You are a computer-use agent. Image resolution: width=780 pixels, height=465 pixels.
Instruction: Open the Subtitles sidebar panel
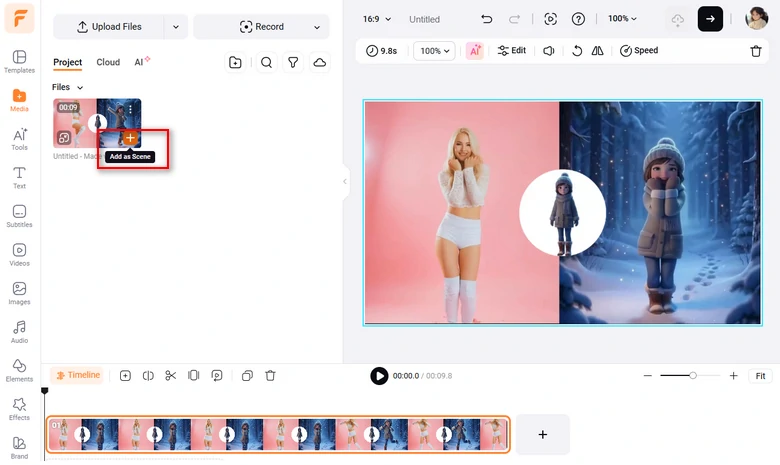pyautogui.click(x=19, y=216)
